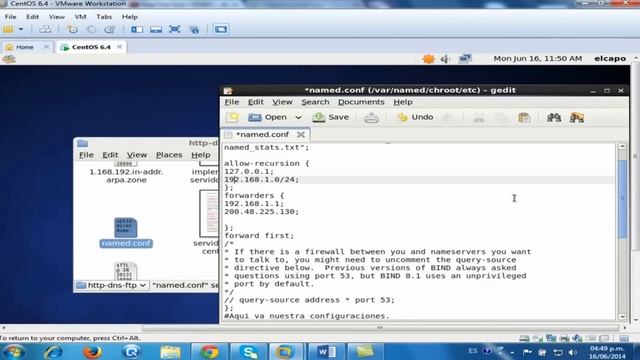Viewport: 640px width, 360px height.
Task: Open the gedit Help menu
Action: click(403, 102)
